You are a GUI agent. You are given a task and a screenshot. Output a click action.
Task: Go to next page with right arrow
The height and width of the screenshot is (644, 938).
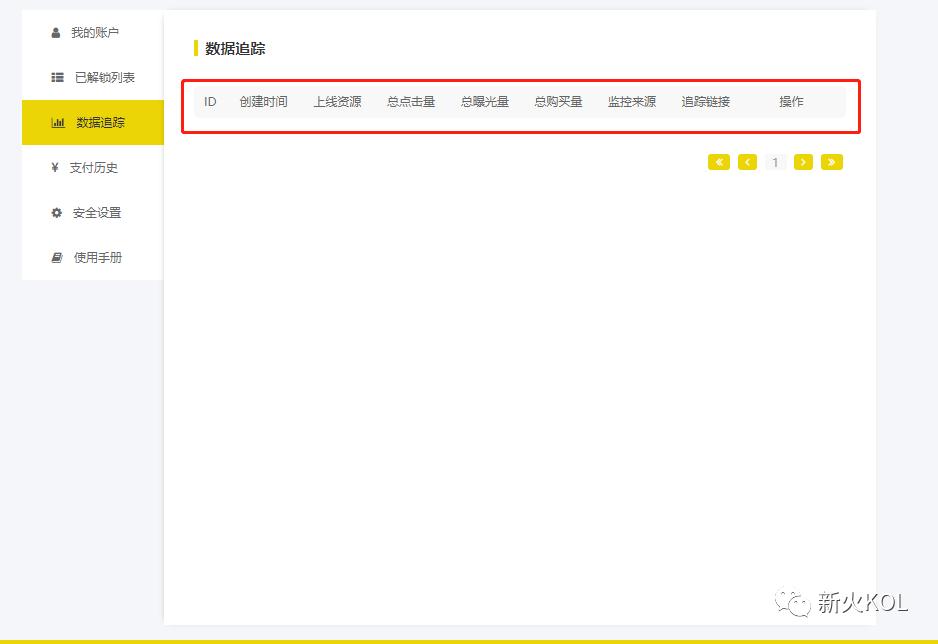pyautogui.click(x=803, y=162)
